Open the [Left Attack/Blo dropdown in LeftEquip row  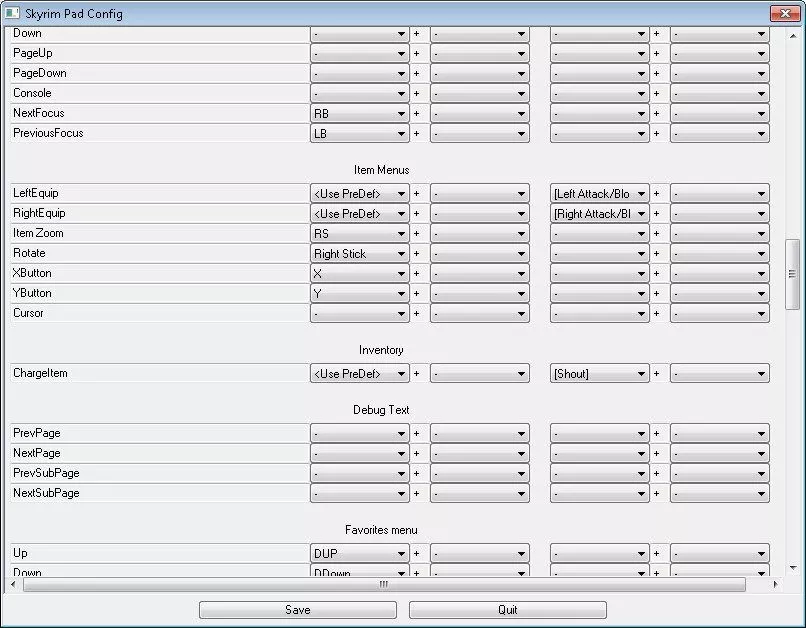click(599, 194)
